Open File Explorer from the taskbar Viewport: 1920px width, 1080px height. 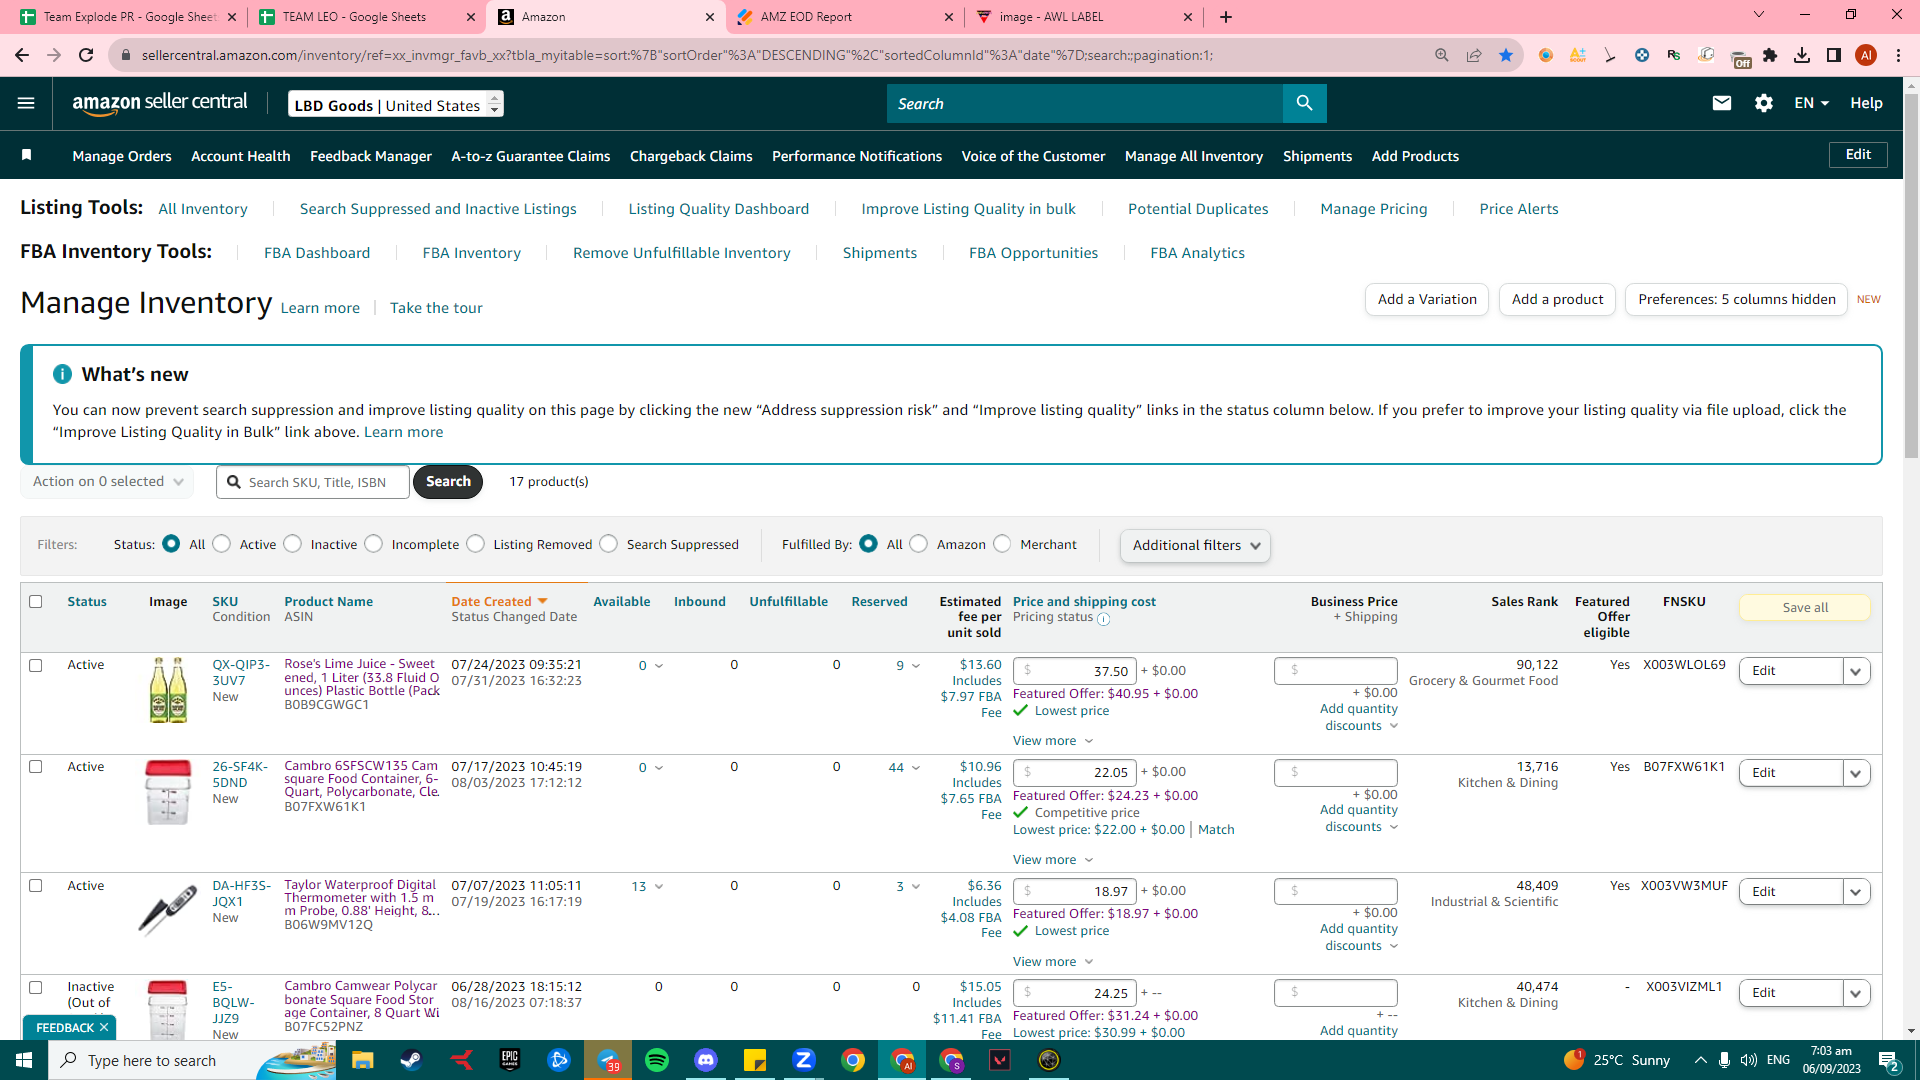[362, 1060]
